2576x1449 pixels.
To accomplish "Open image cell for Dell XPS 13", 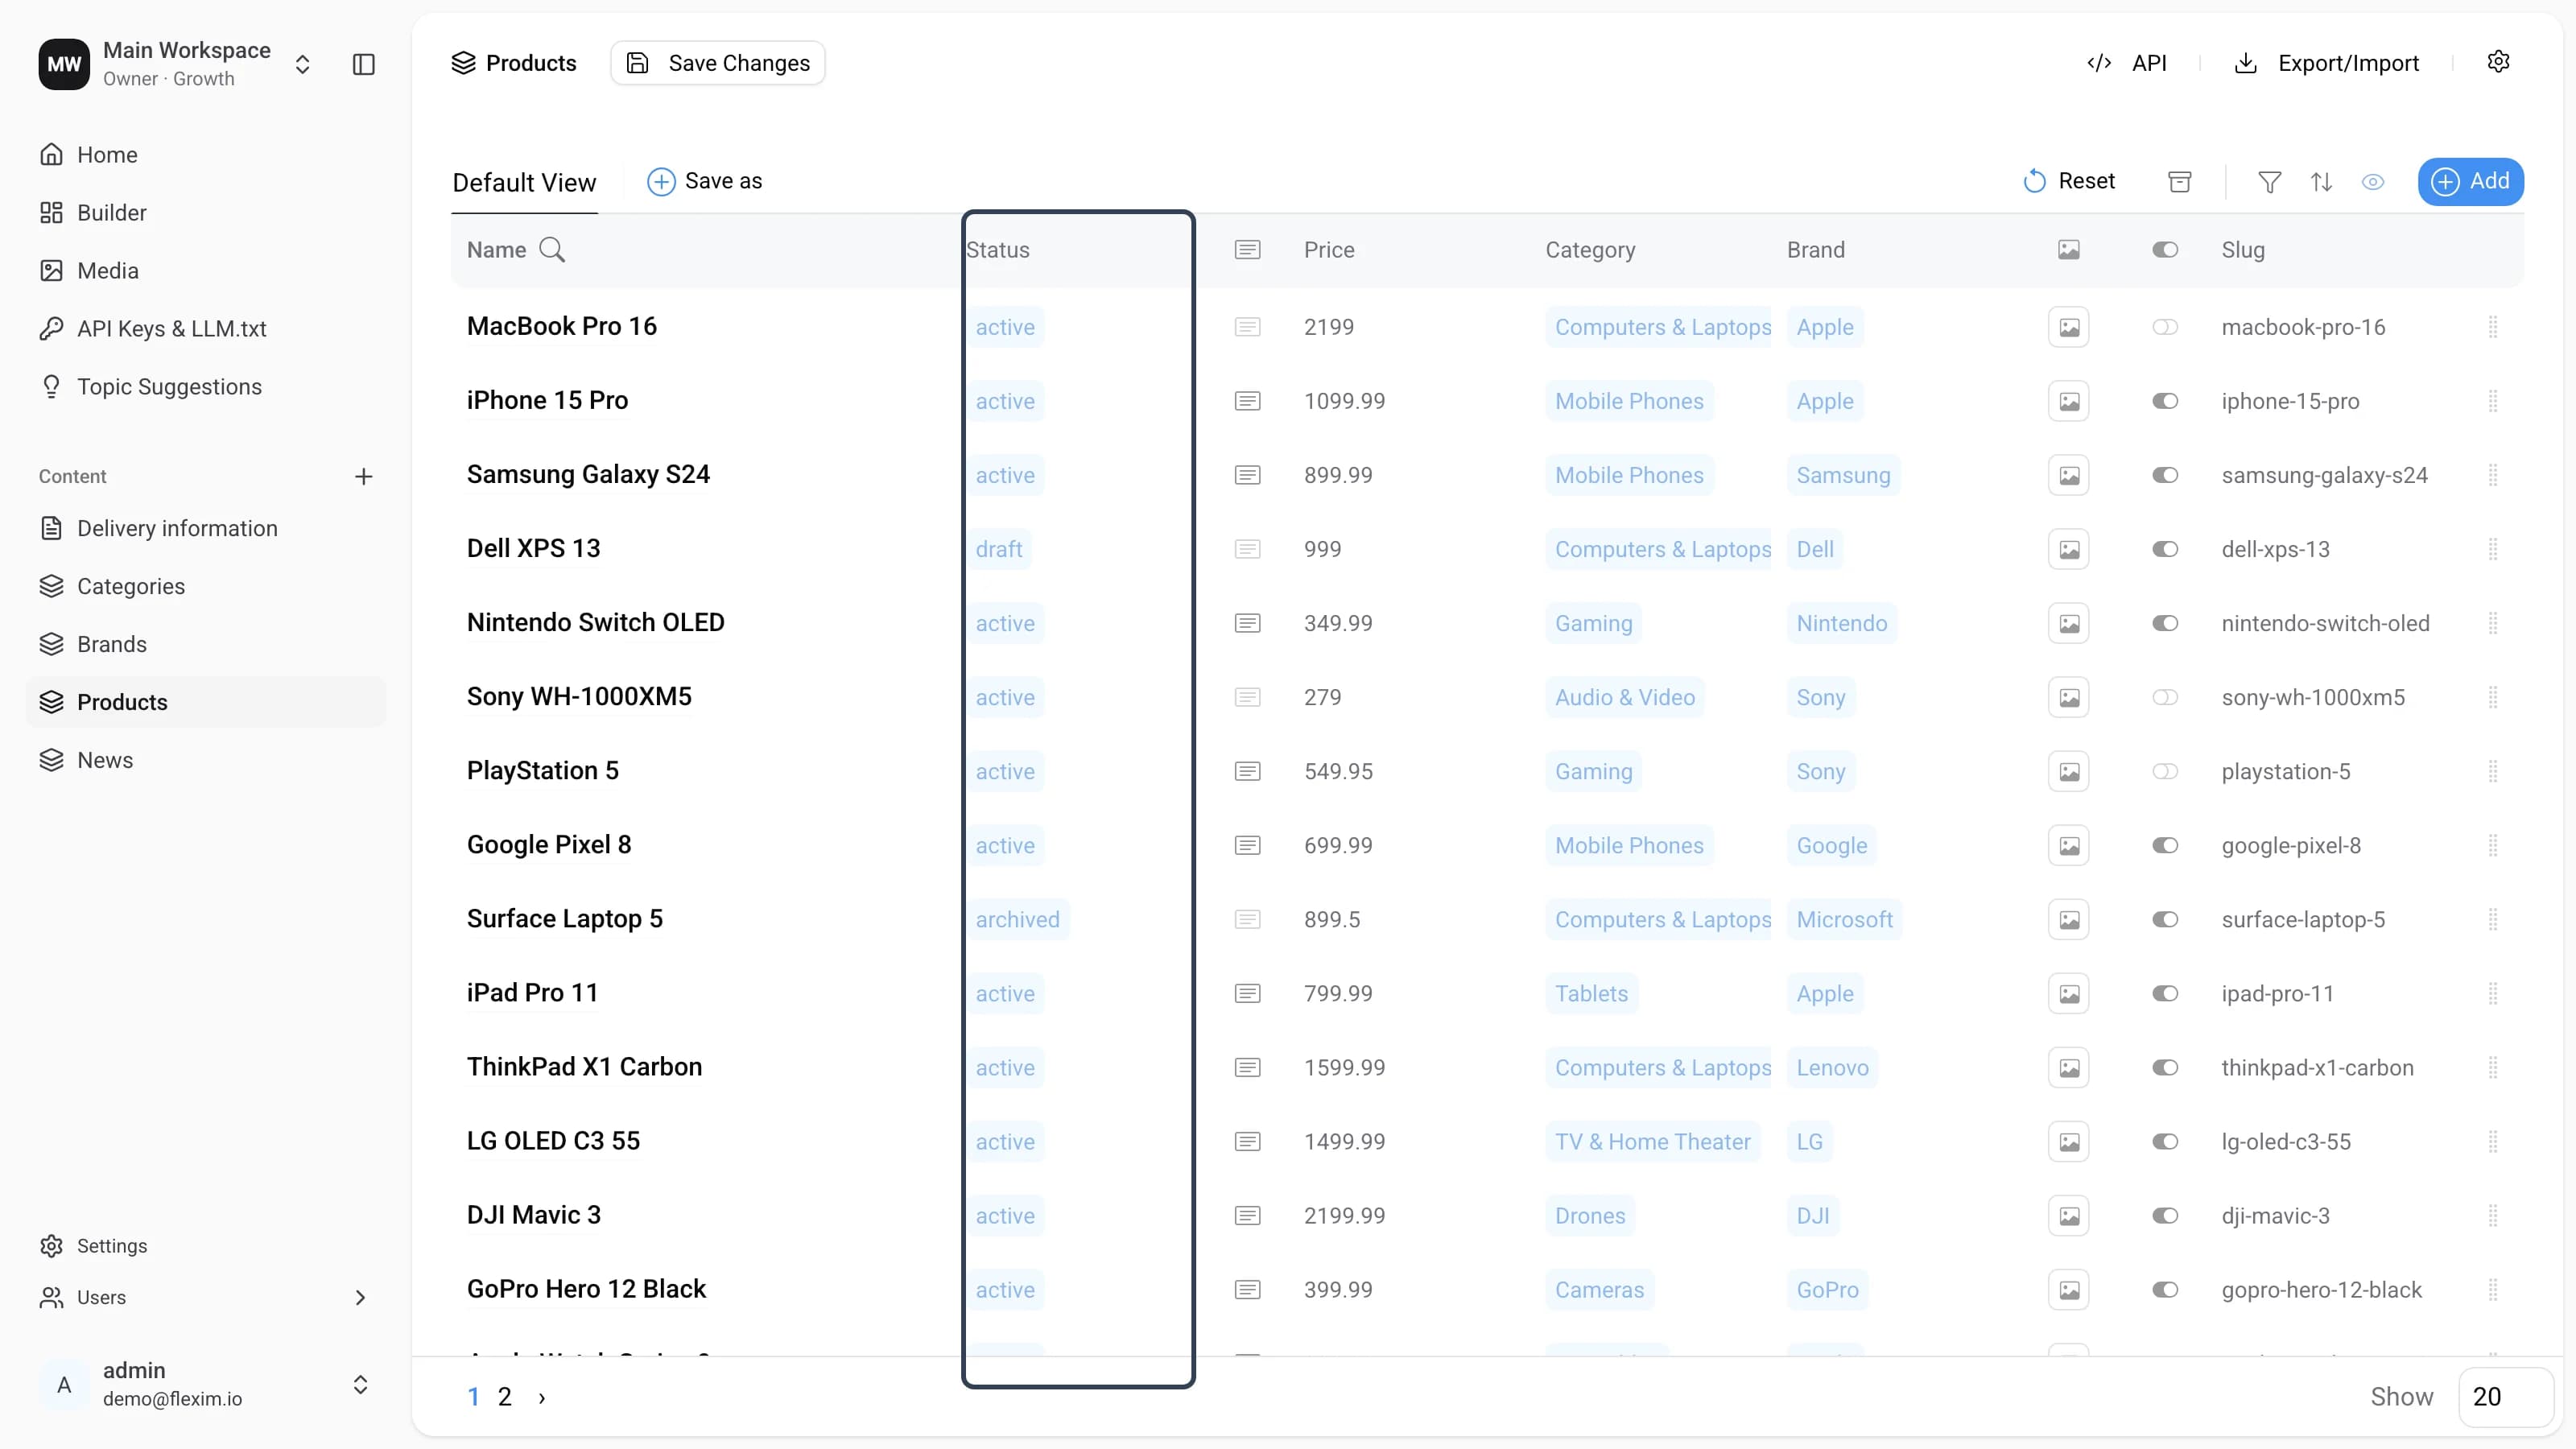I will (x=2068, y=549).
